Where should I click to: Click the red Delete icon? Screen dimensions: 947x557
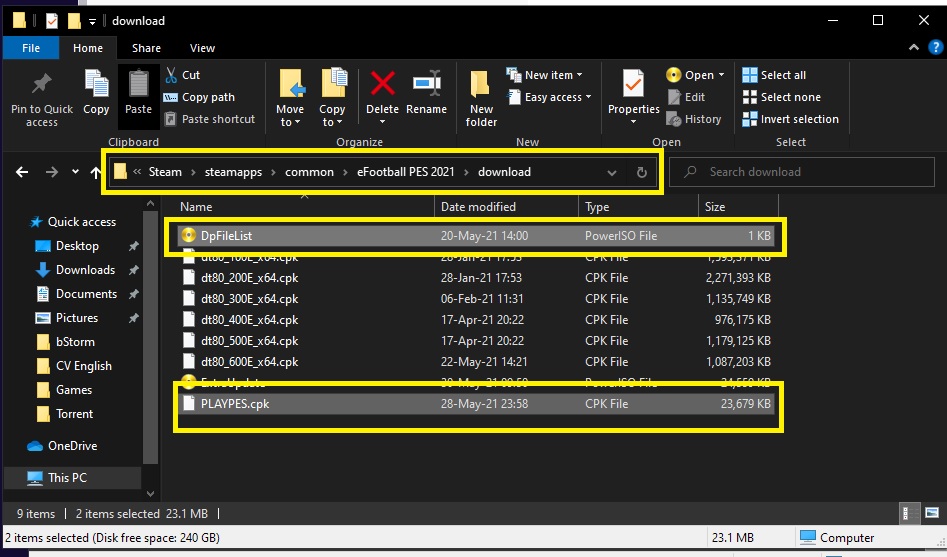[382, 83]
